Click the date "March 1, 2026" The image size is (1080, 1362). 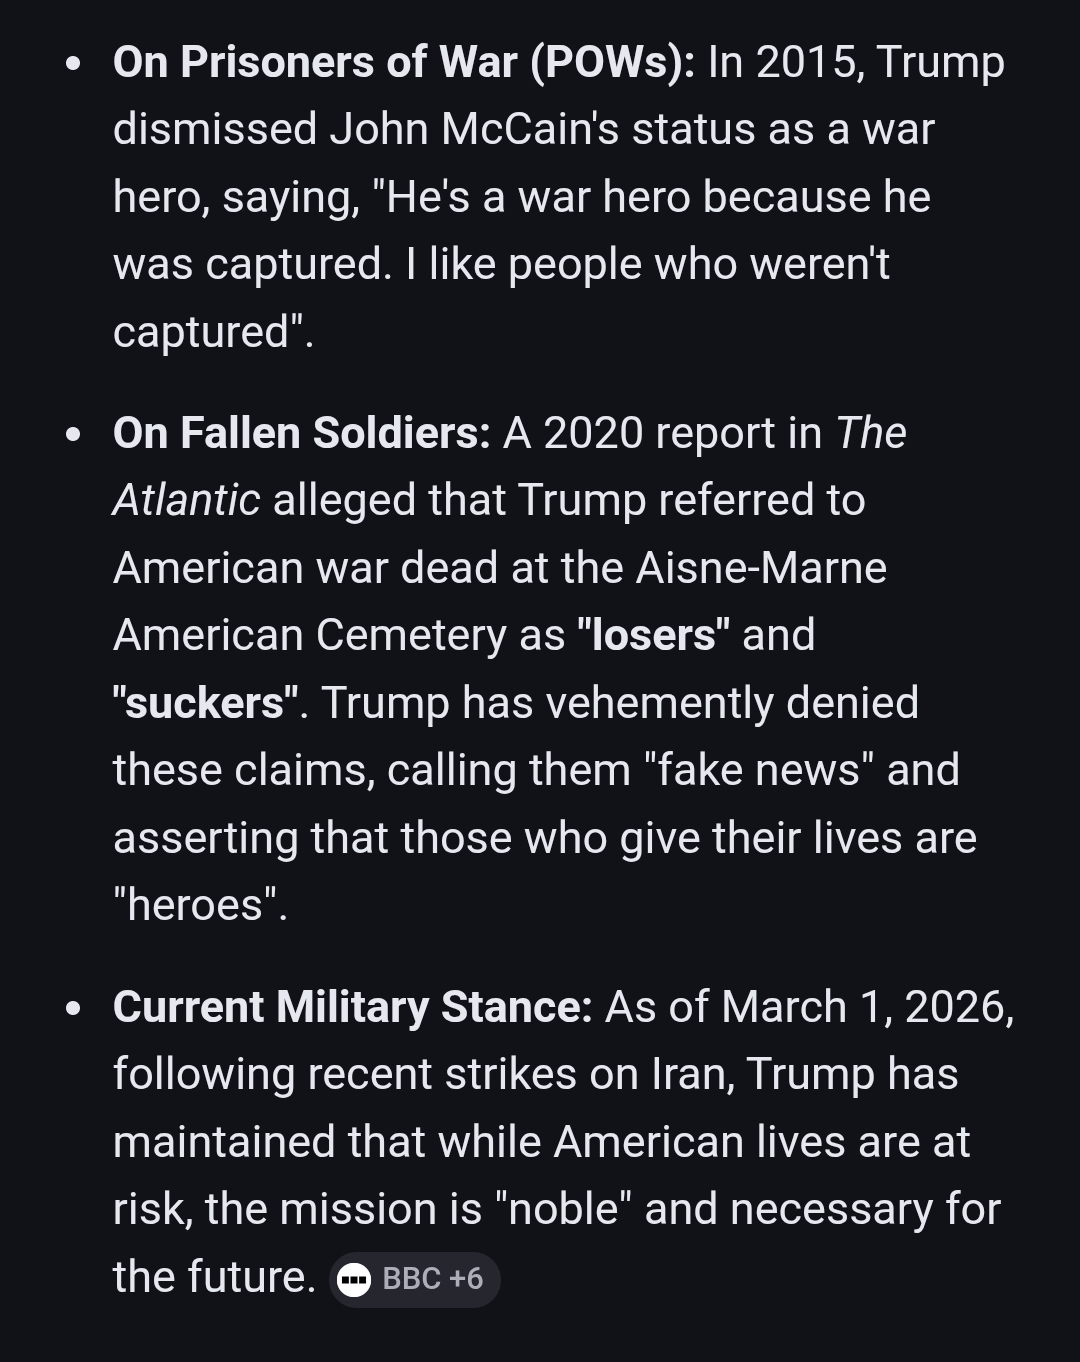click(x=867, y=1007)
